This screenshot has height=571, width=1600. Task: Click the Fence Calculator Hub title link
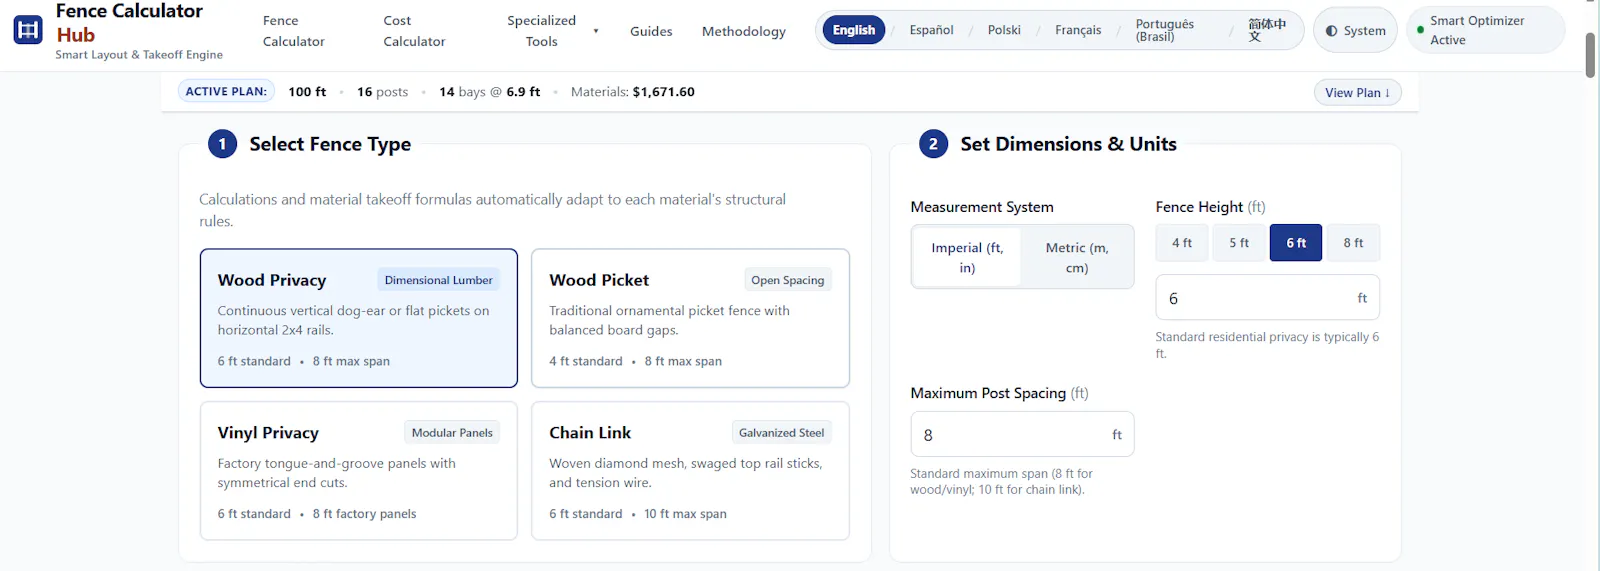(129, 22)
